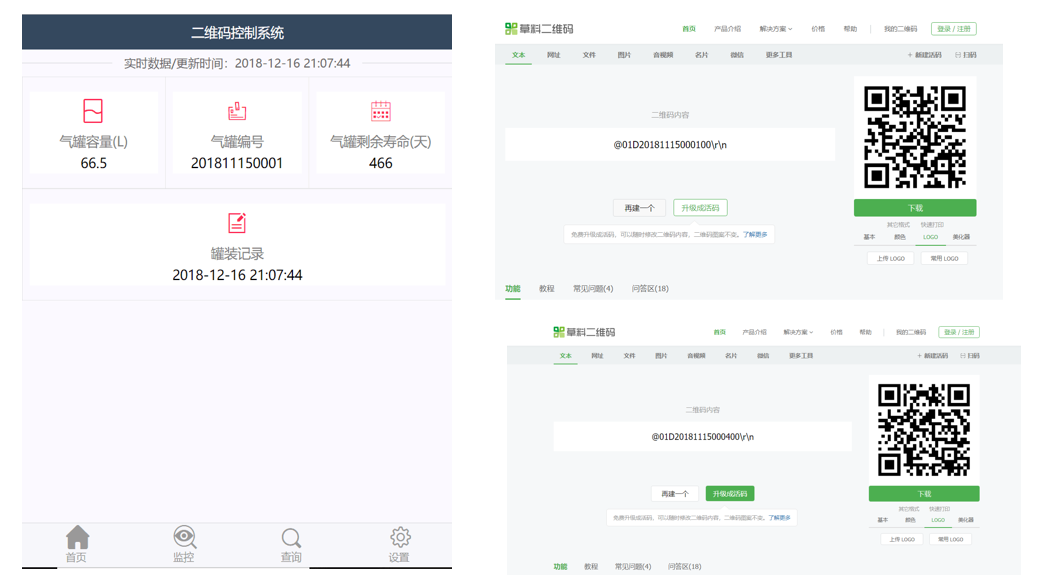The height and width of the screenshot is (583, 1037).
Task: Click 常用 LOGO on the 000400 page
Action: [950, 539]
